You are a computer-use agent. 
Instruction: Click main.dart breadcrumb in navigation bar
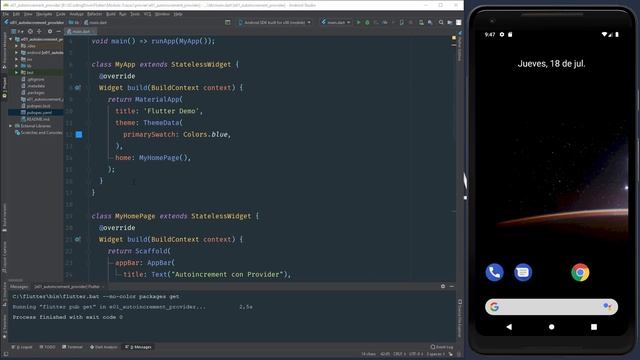coord(95,22)
